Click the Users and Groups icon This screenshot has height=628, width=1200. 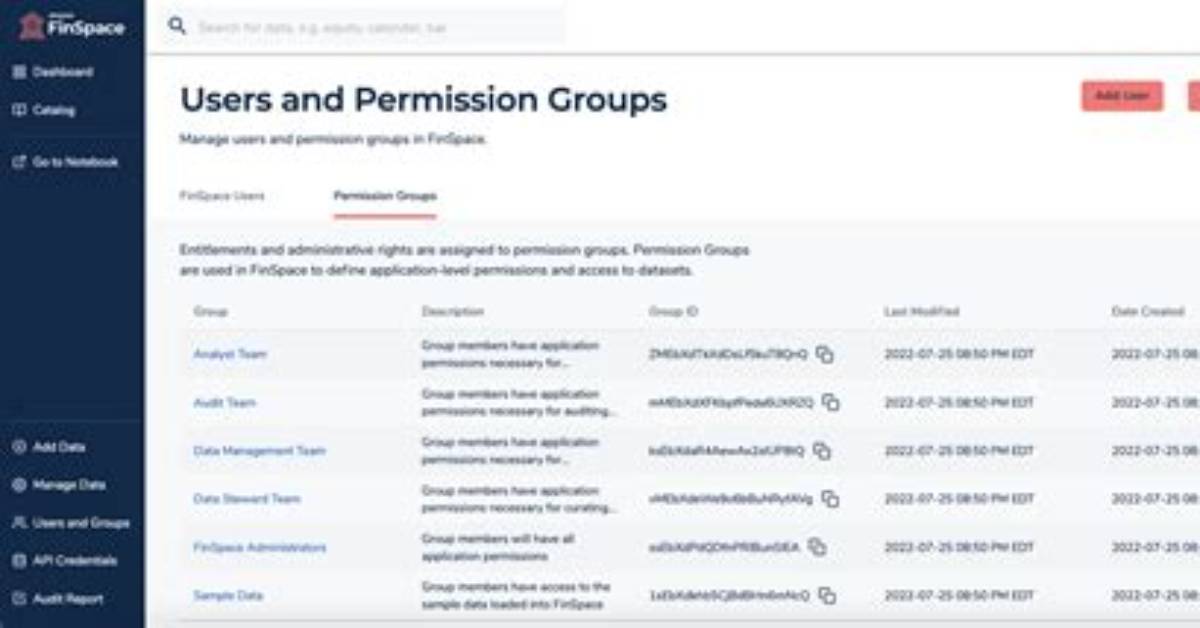tap(19, 523)
